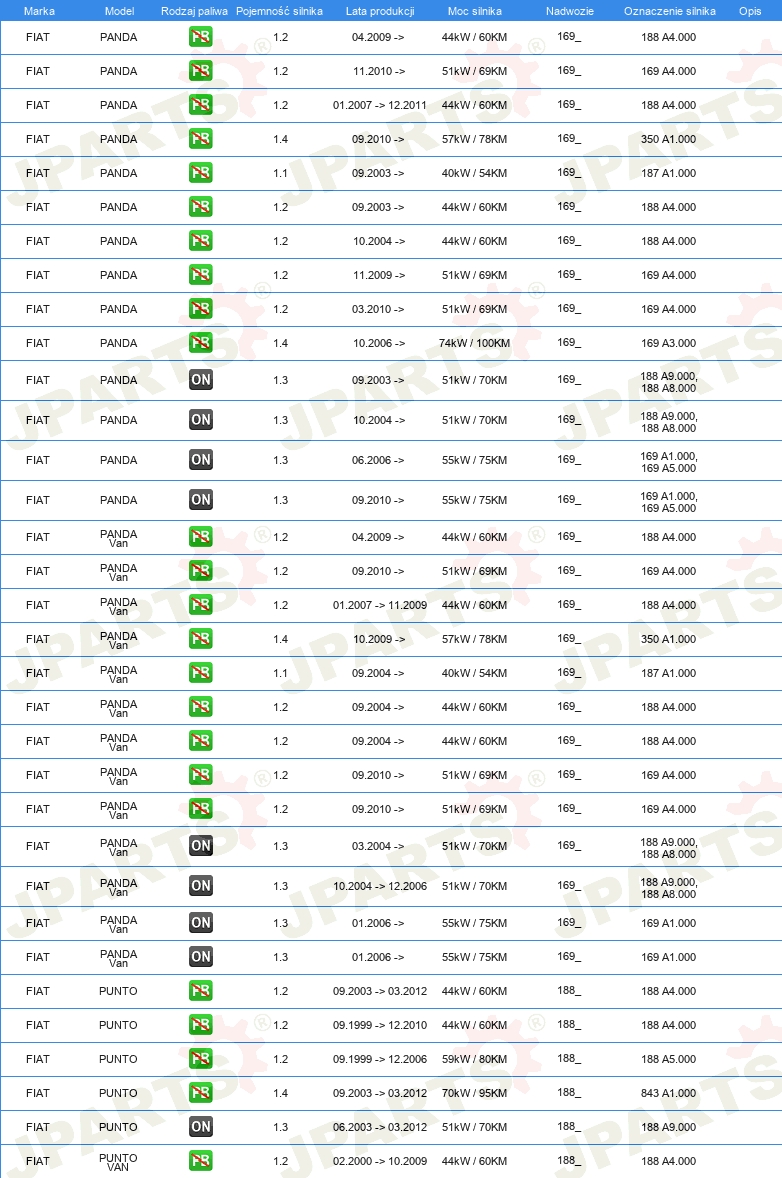Click petrol icon in PANDA 03.2010 row
This screenshot has width=782, height=1178.
coord(201,309)
